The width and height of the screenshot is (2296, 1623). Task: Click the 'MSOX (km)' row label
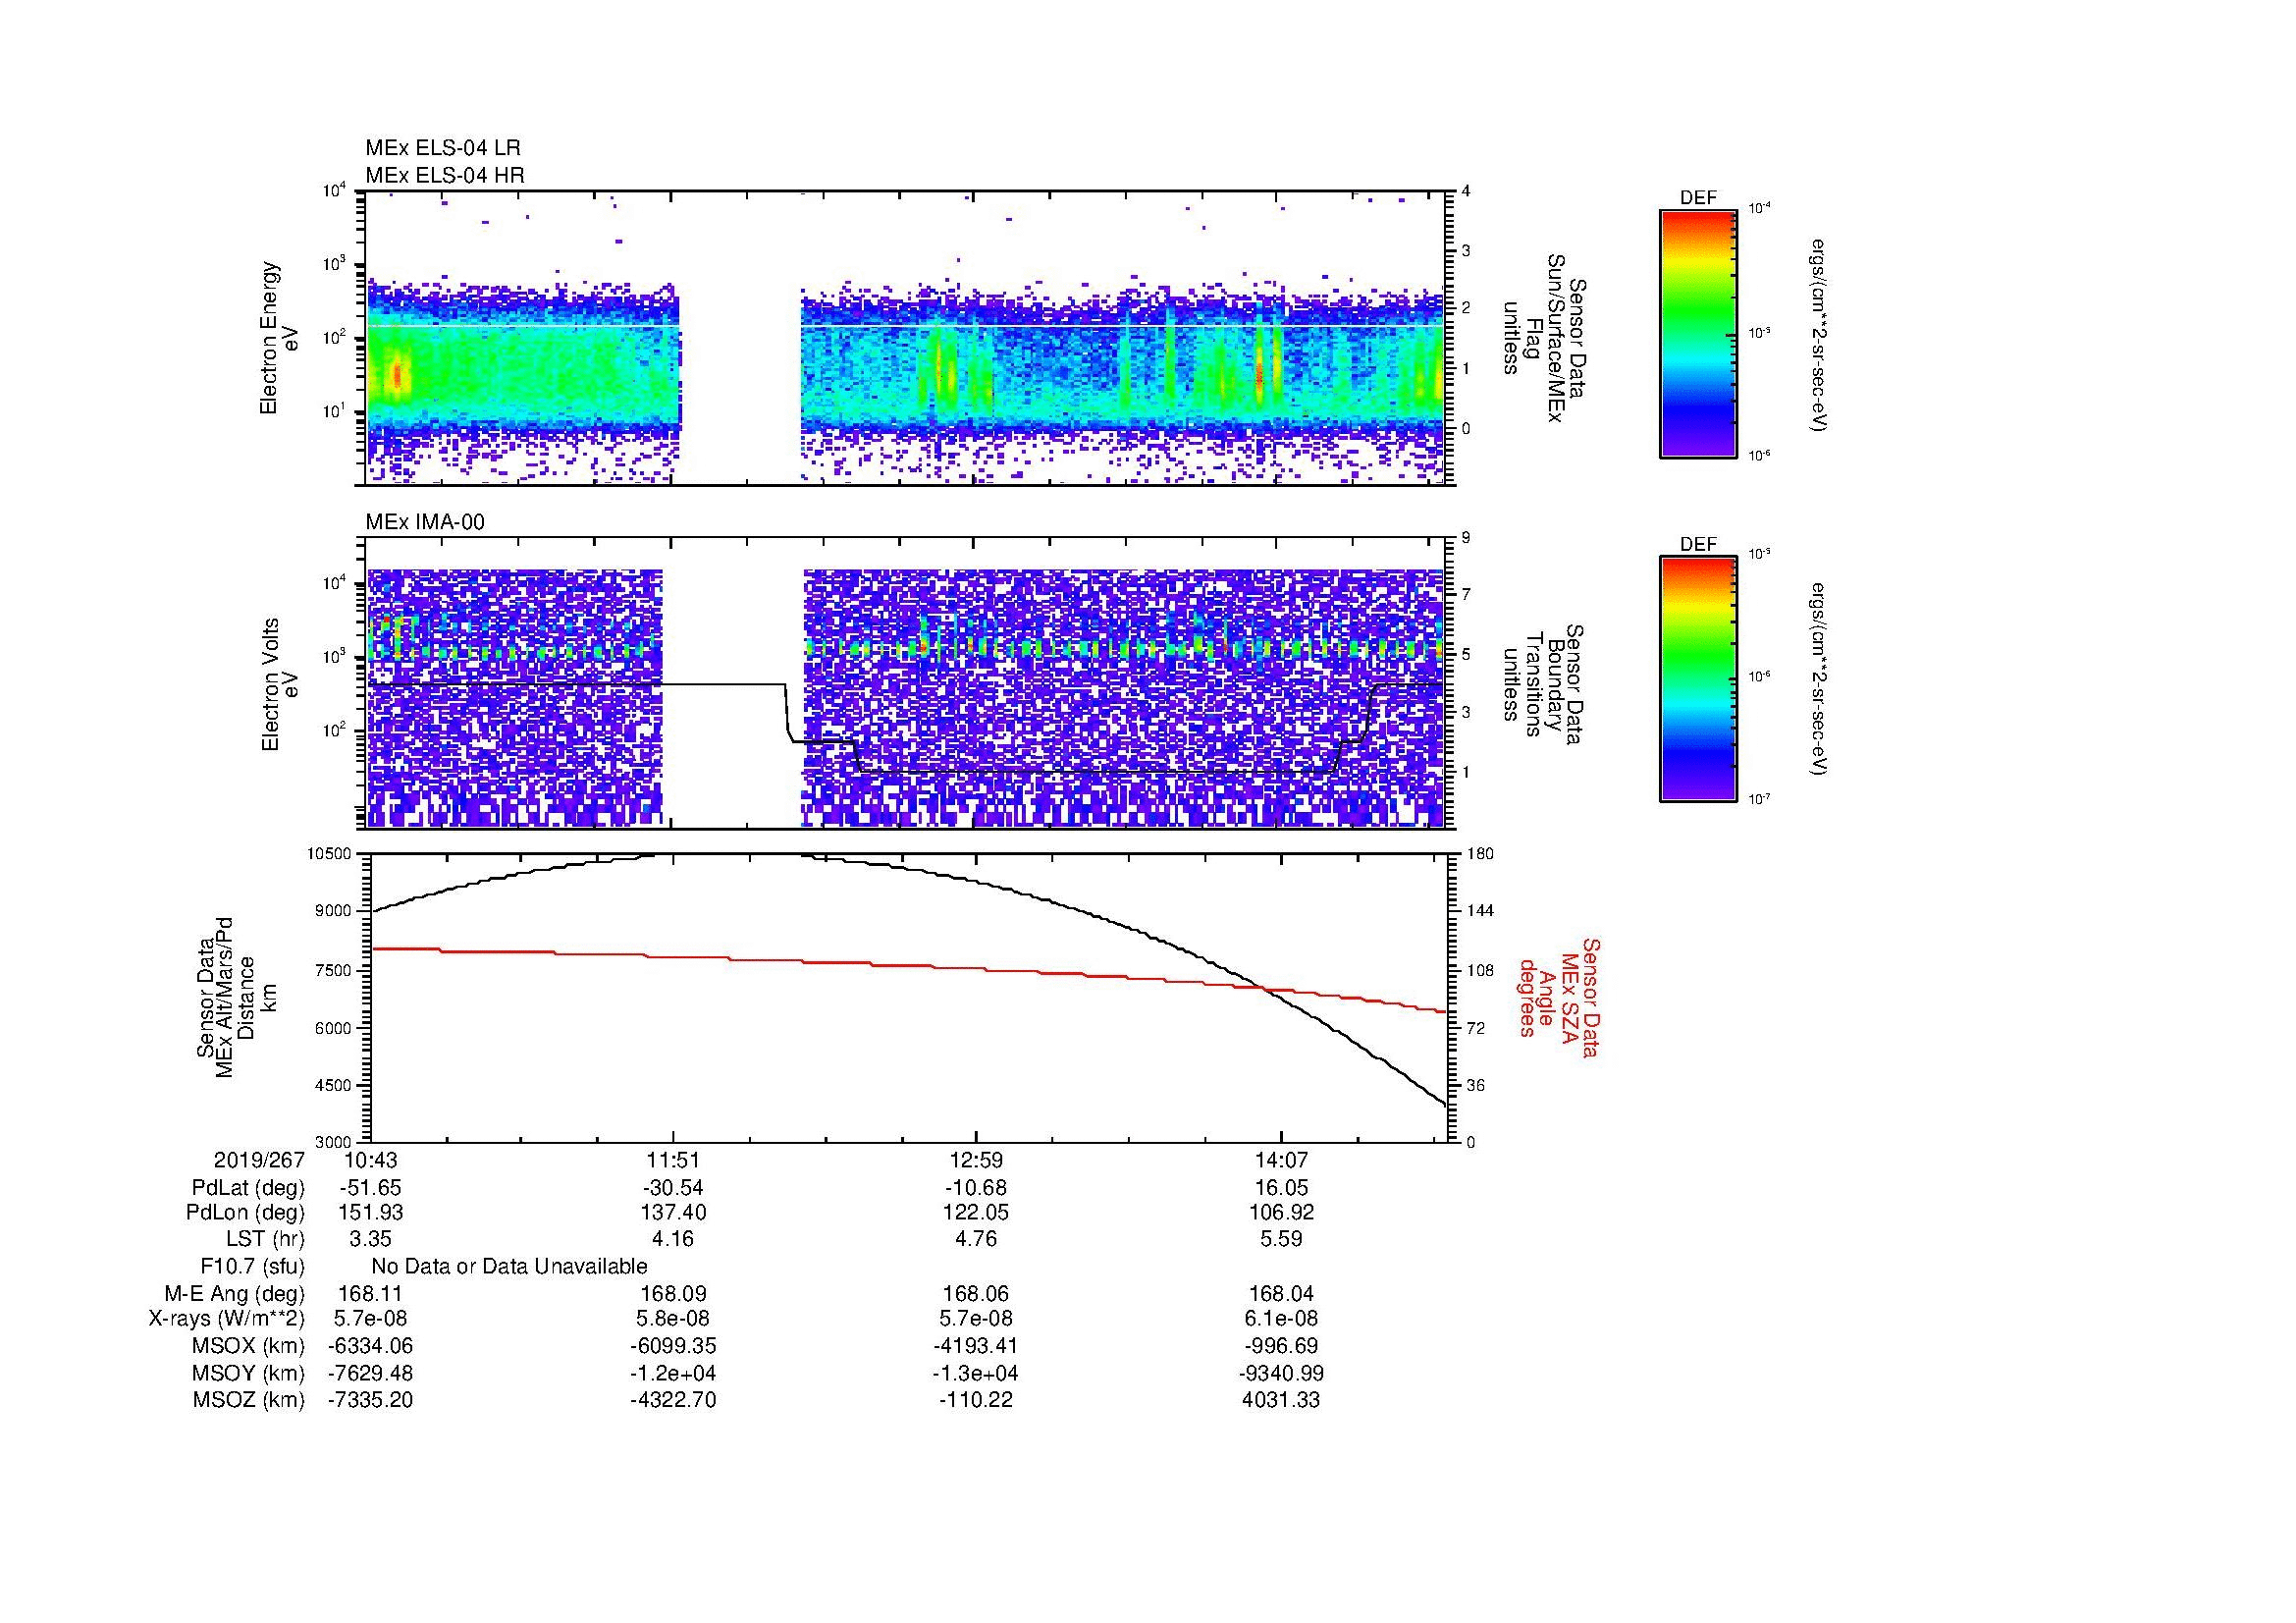(248, 1346)
